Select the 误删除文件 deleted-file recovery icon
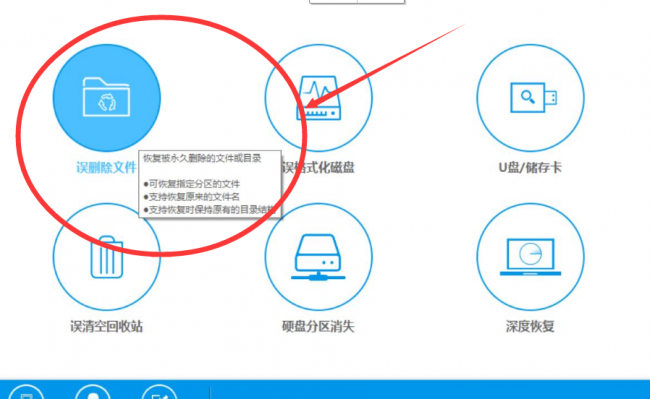The width and height of the screenshot is (650, 399). coord(107,98)
